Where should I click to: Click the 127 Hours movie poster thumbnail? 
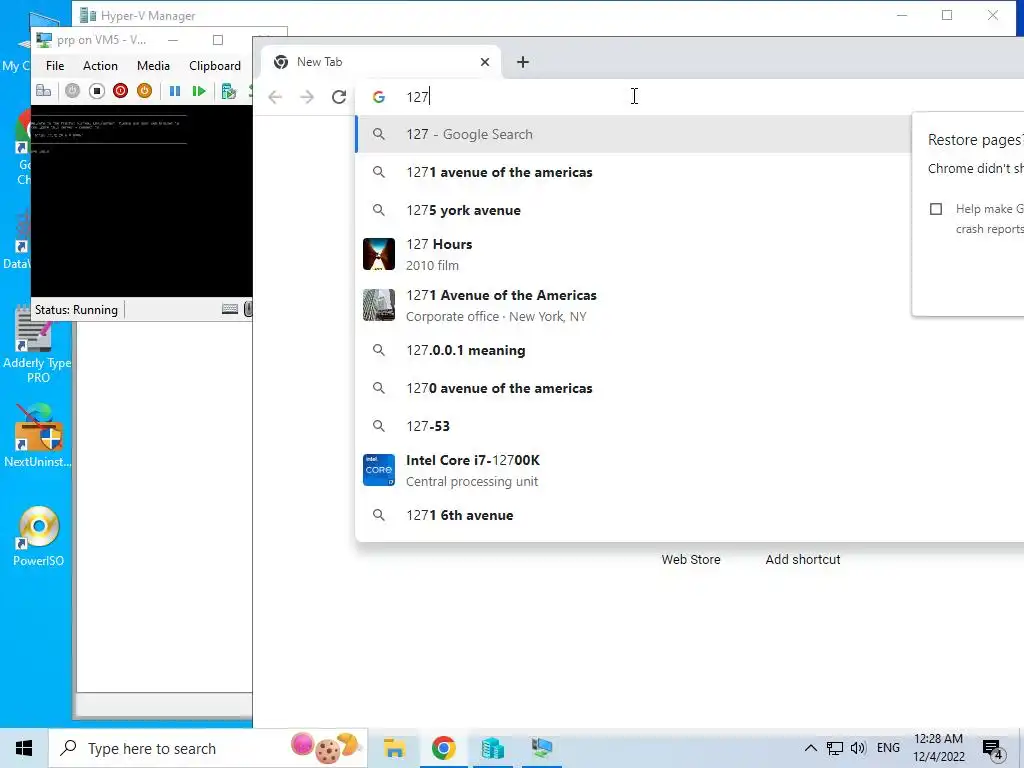click(x=379, y=254)
